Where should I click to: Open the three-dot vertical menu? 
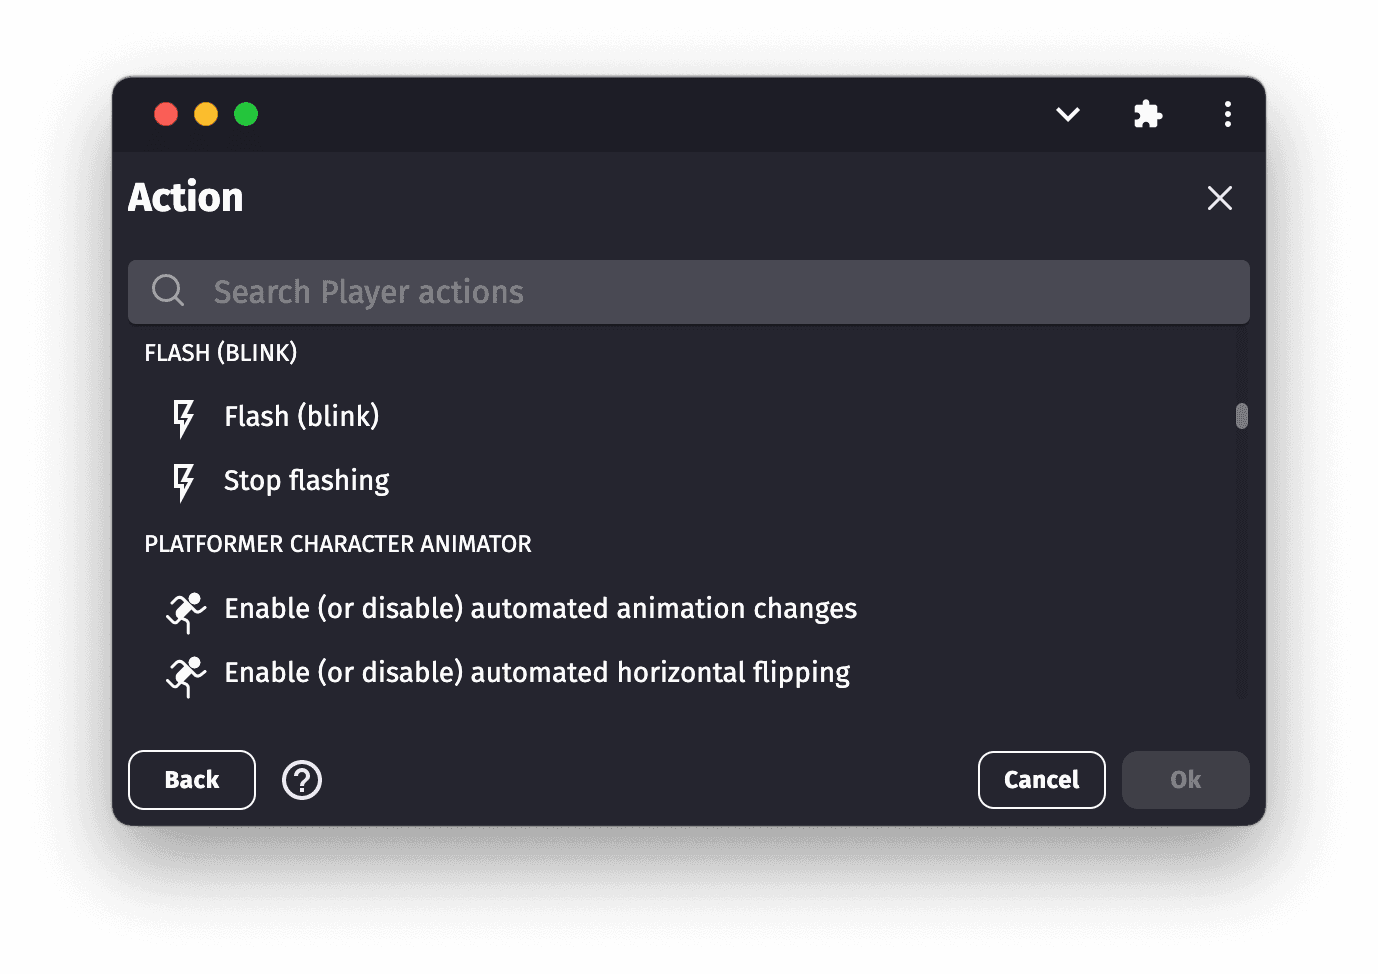[1227, 114]
